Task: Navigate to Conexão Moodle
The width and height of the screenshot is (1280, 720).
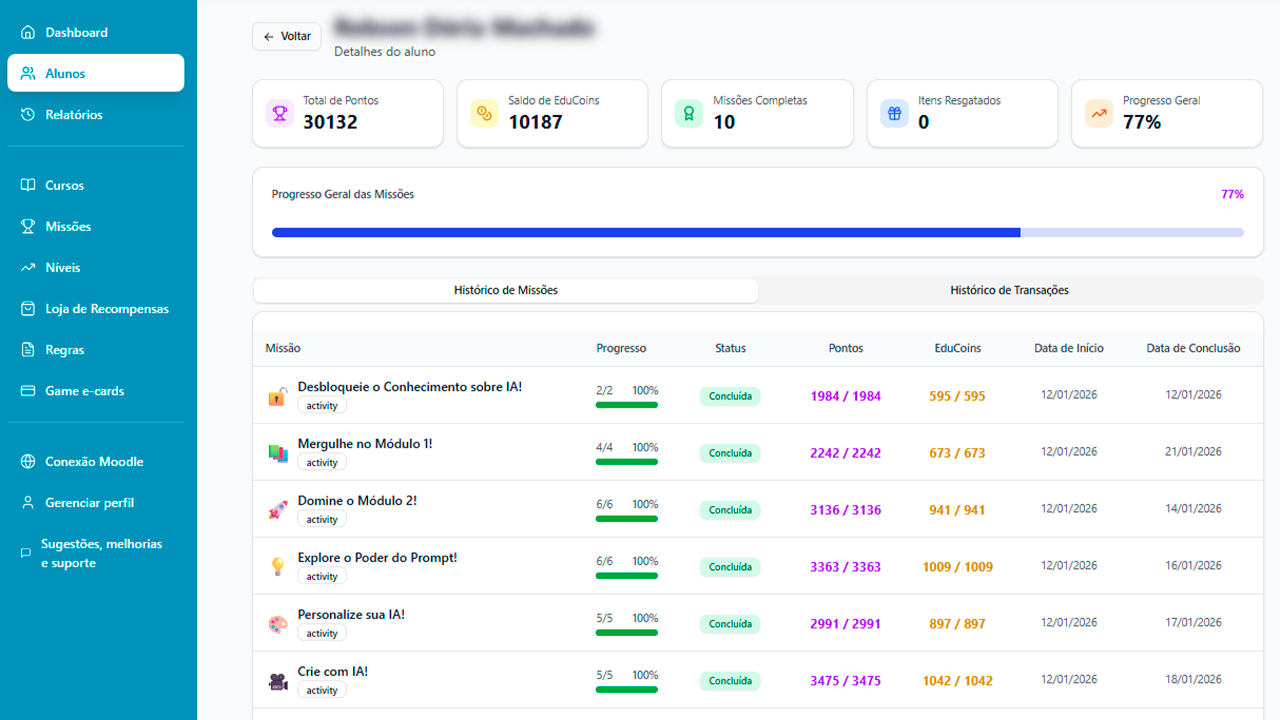Action: click(x=94, y=462)
